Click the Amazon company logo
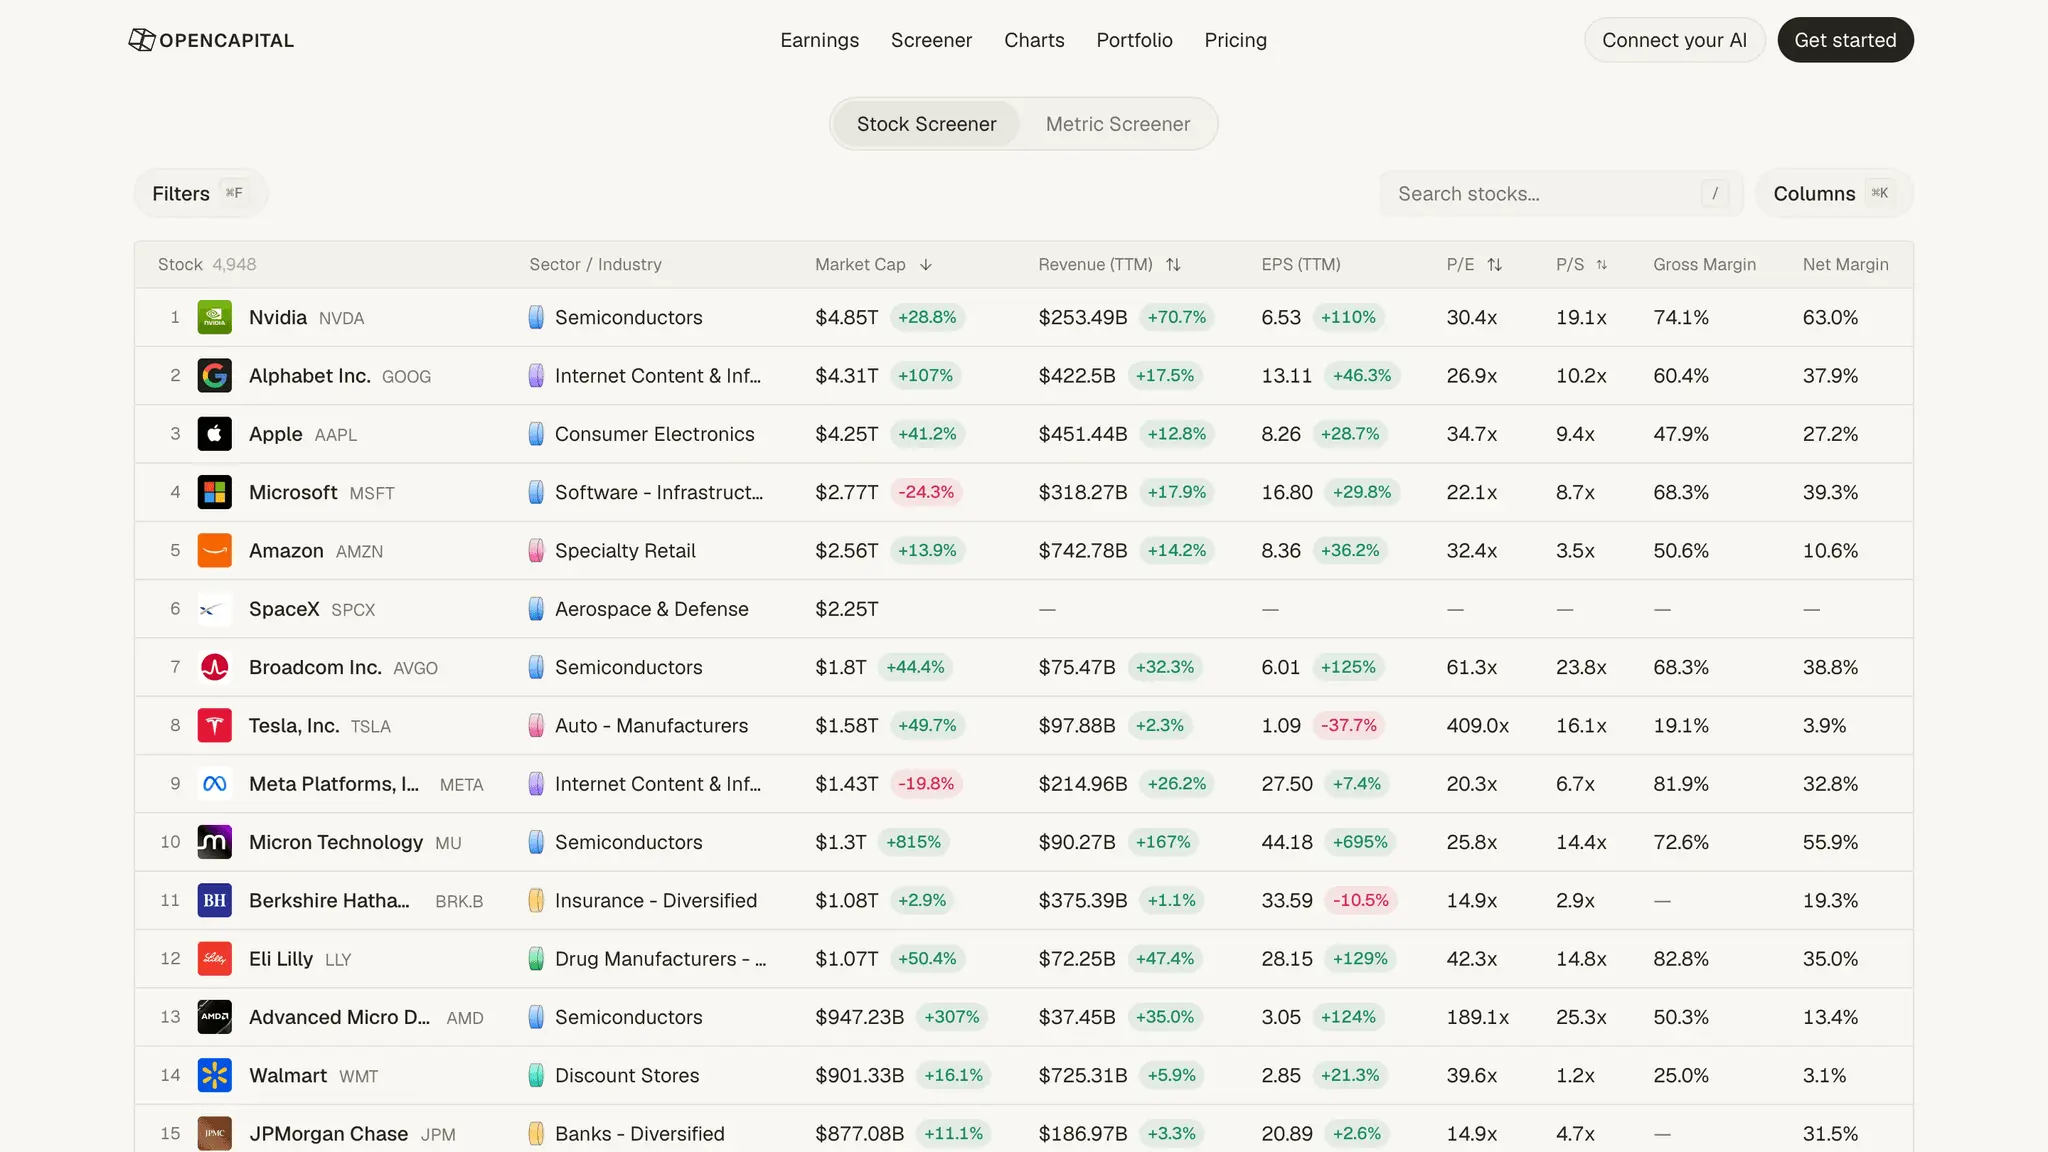This screenshot has width=2048, height=1152. [215, 551]
